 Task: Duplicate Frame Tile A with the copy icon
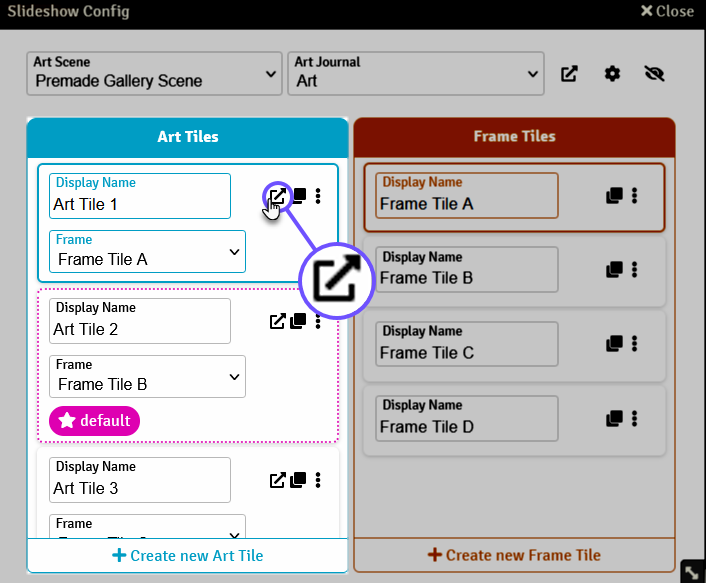(614, 195)
